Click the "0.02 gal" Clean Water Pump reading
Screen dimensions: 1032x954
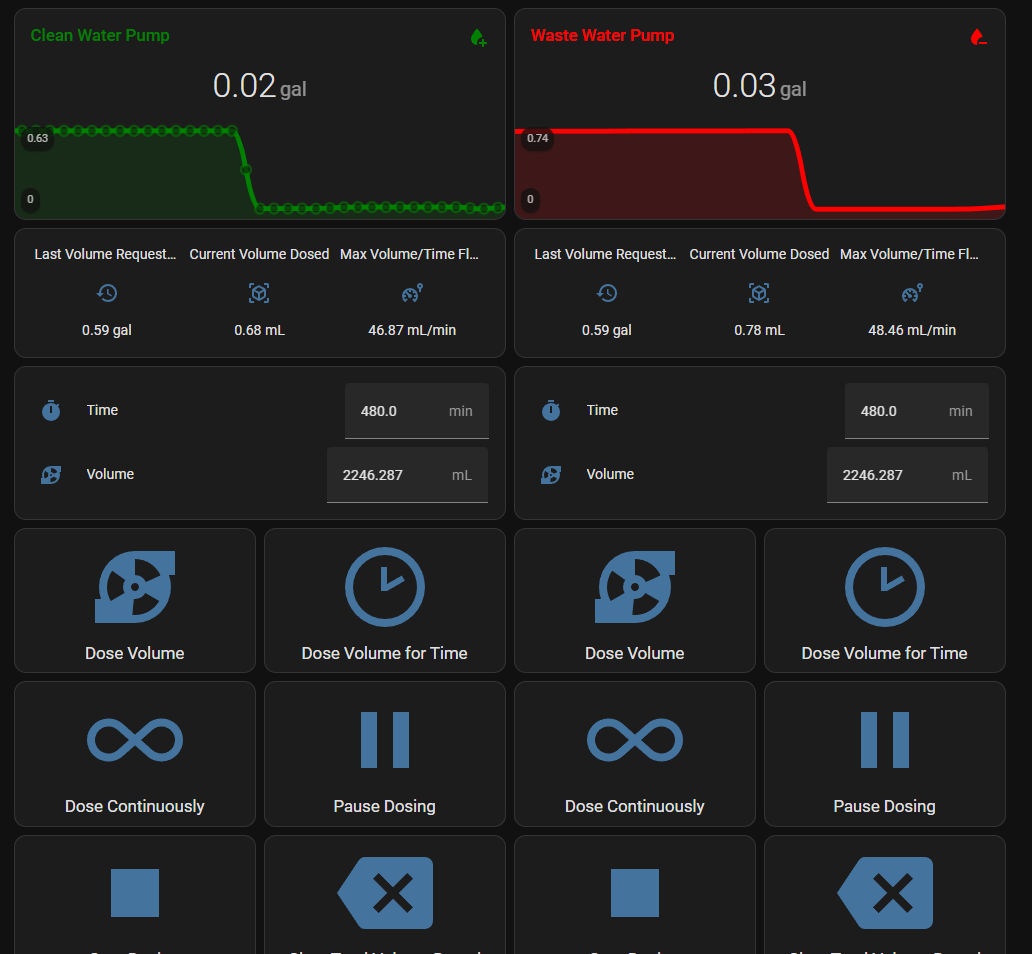(x=260, y=86)
